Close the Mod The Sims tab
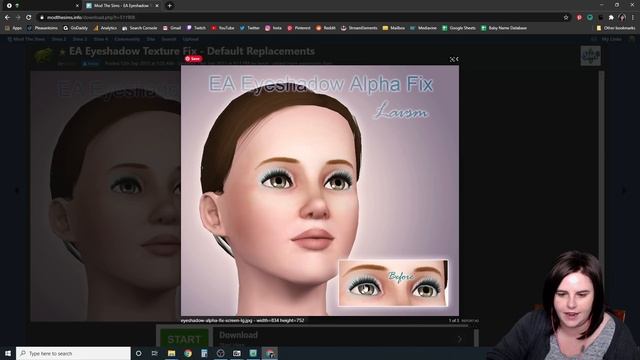Image resolution: width=640 pixels, height=360 pixels. point(157,6)
